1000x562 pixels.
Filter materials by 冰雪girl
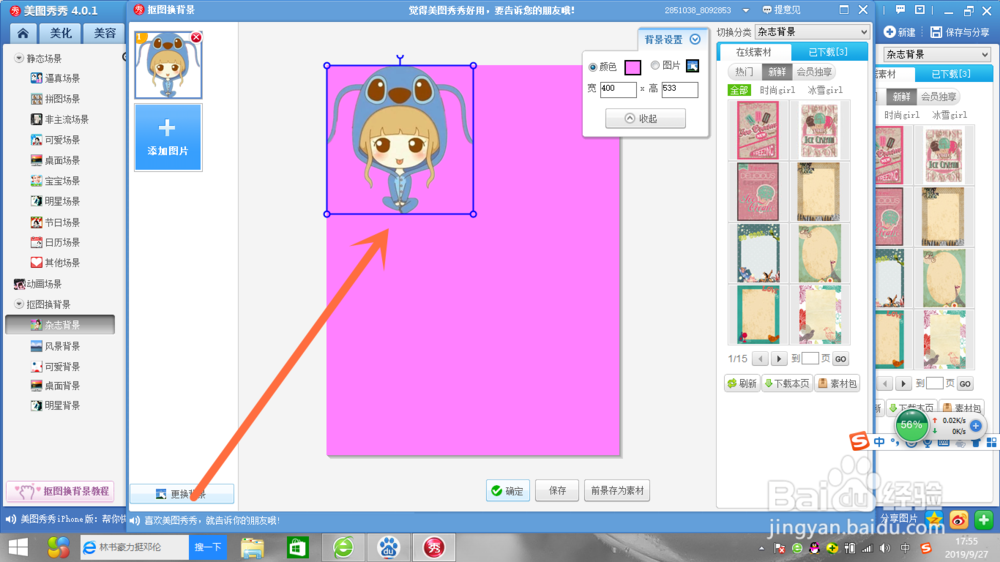(x=825, y=90)
